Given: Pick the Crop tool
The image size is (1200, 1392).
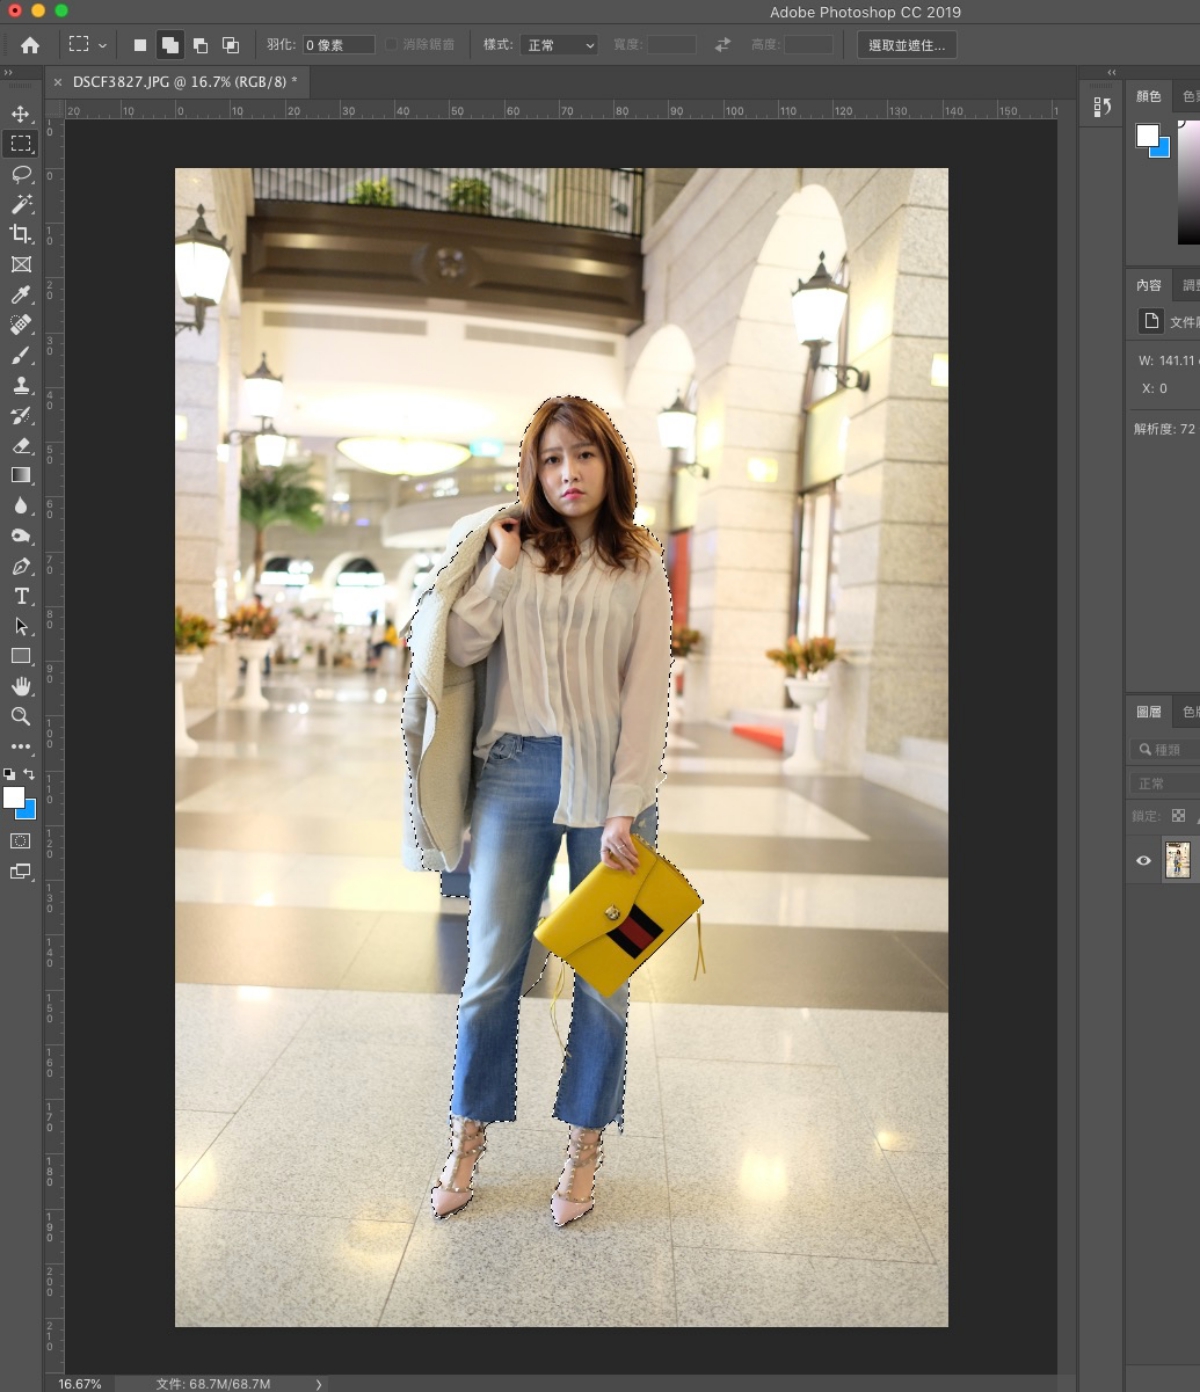Looking at the screenshot, I should coord(21,234).
